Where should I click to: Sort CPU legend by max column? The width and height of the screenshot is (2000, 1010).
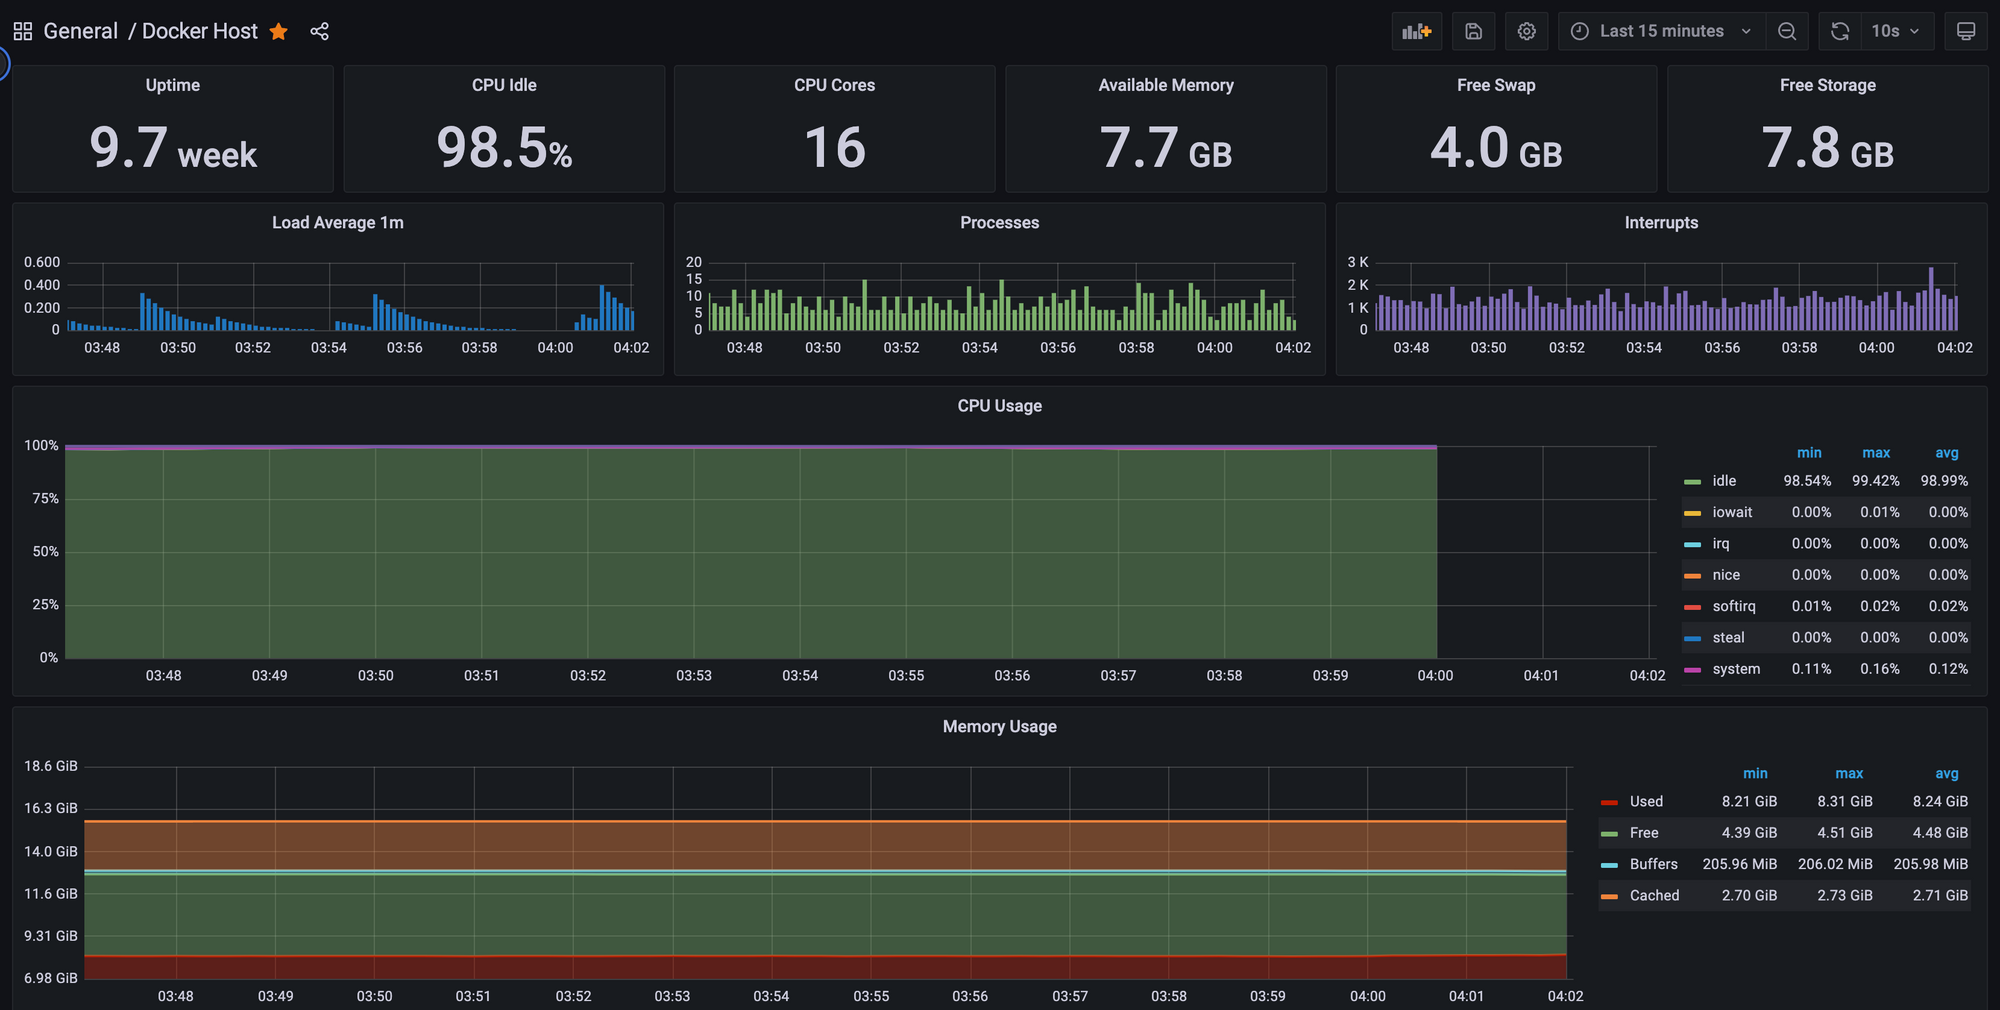(x=1875, y=453)
